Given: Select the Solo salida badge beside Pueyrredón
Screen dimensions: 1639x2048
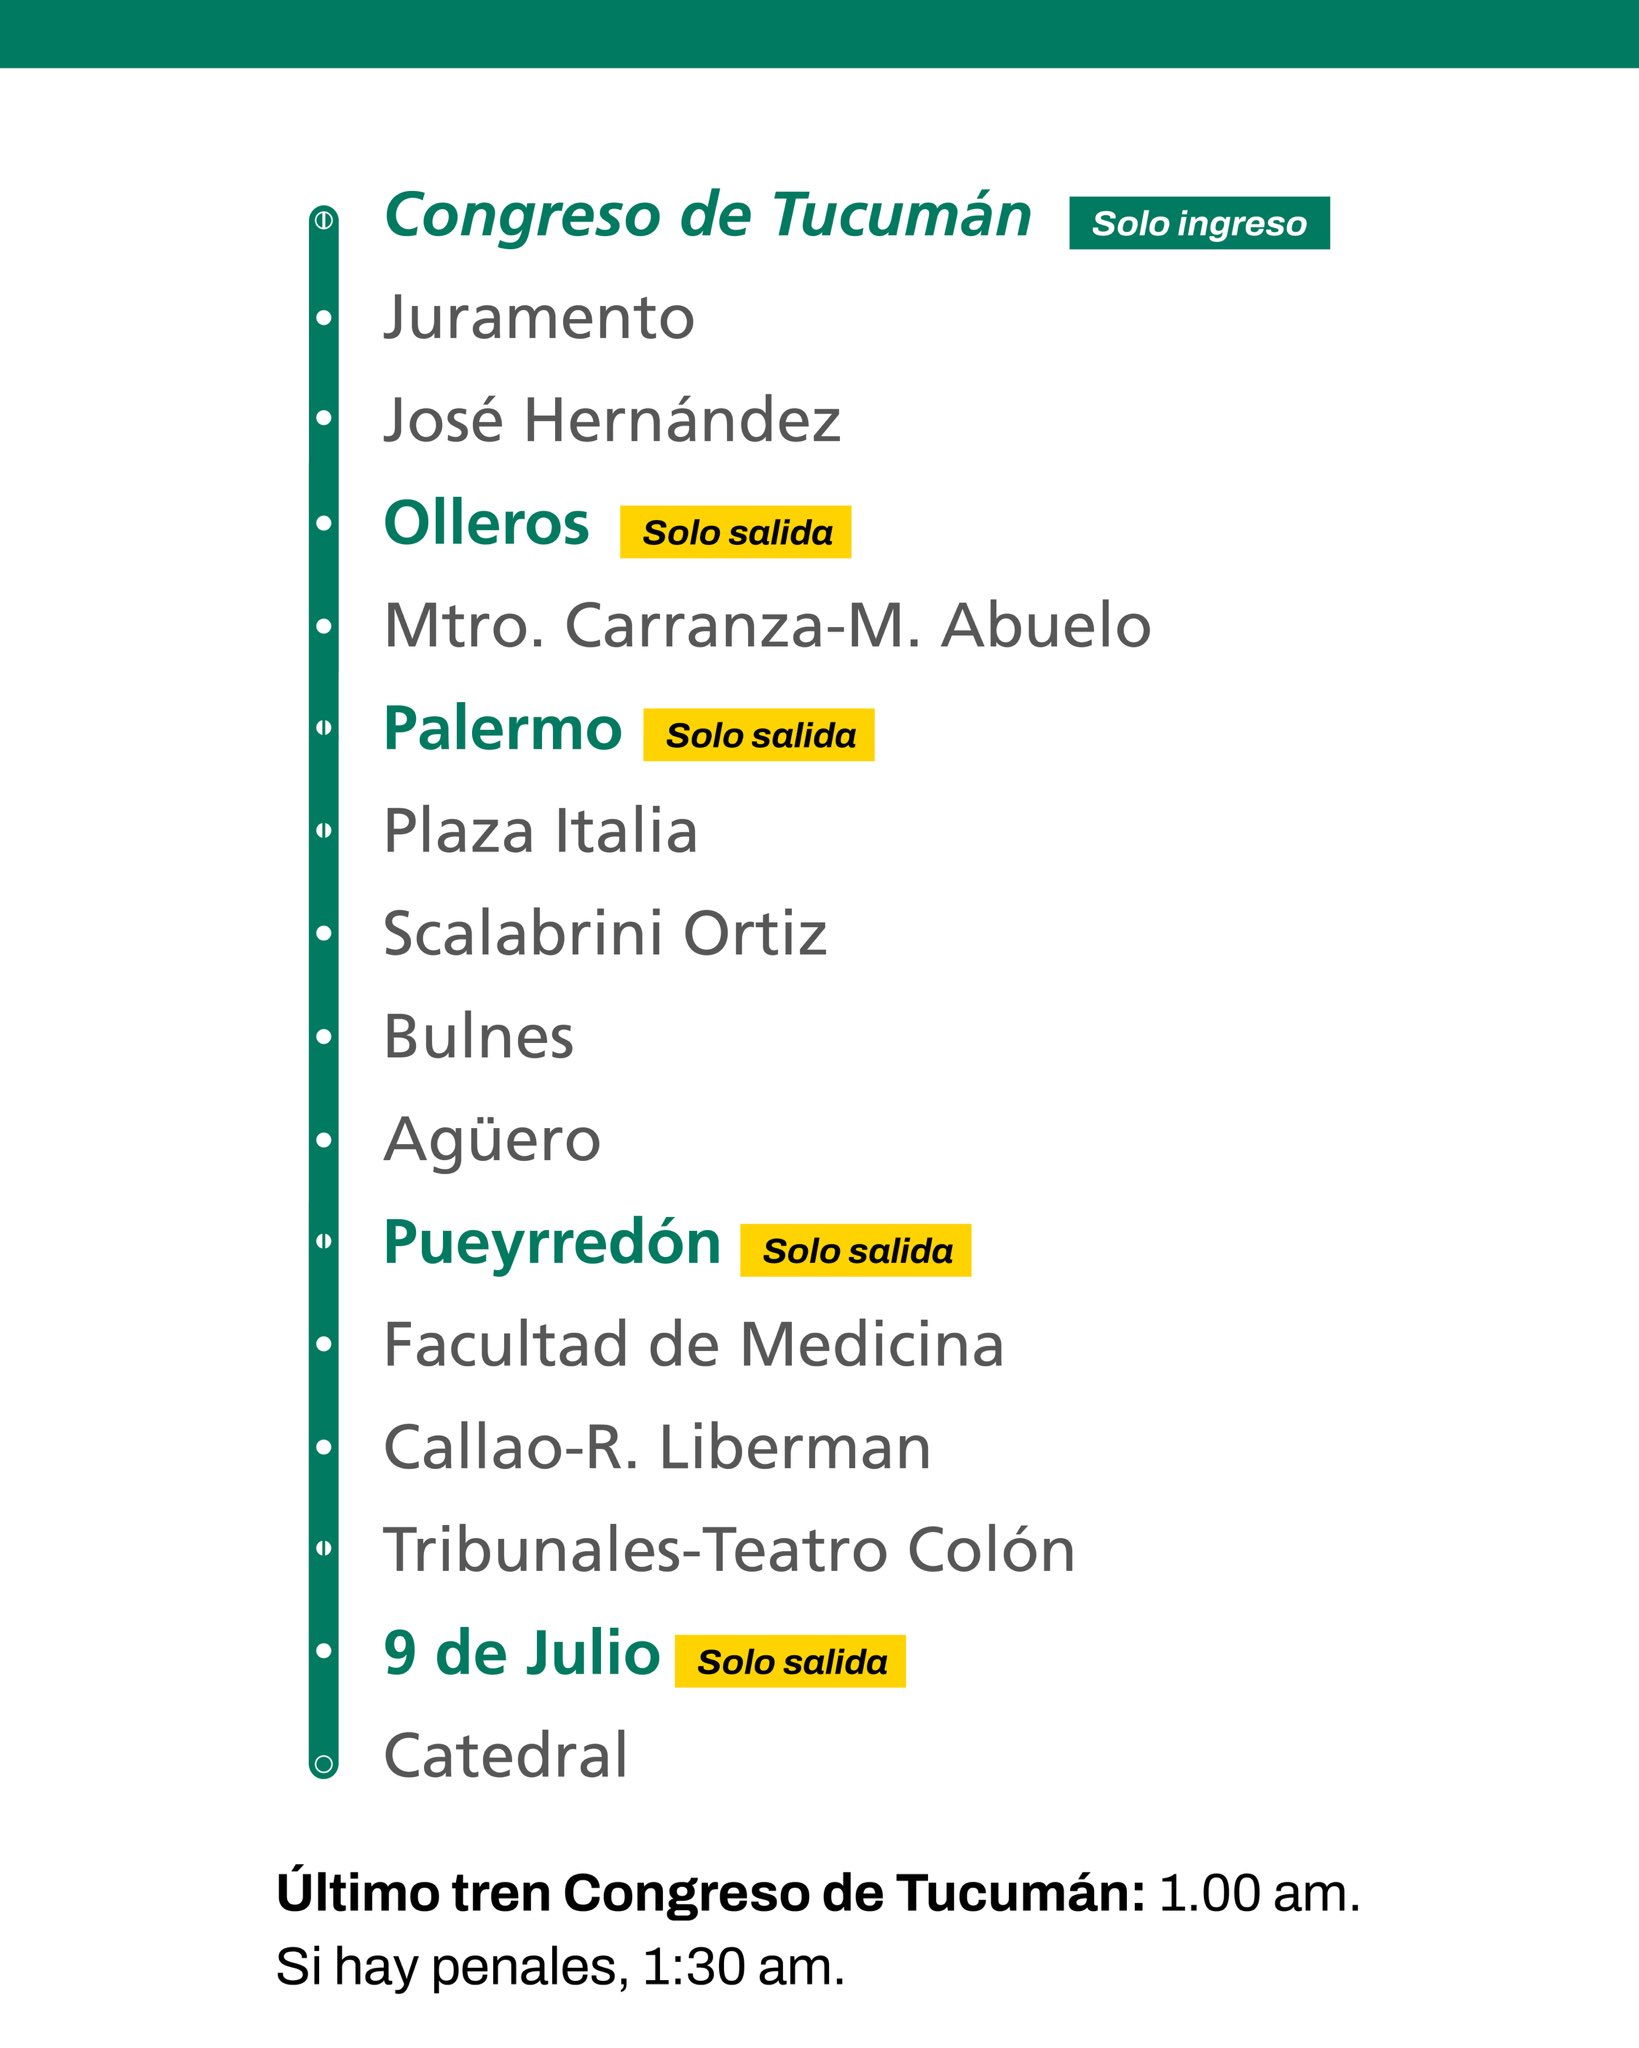Looking at the screenshot, I should [855, 1250].
